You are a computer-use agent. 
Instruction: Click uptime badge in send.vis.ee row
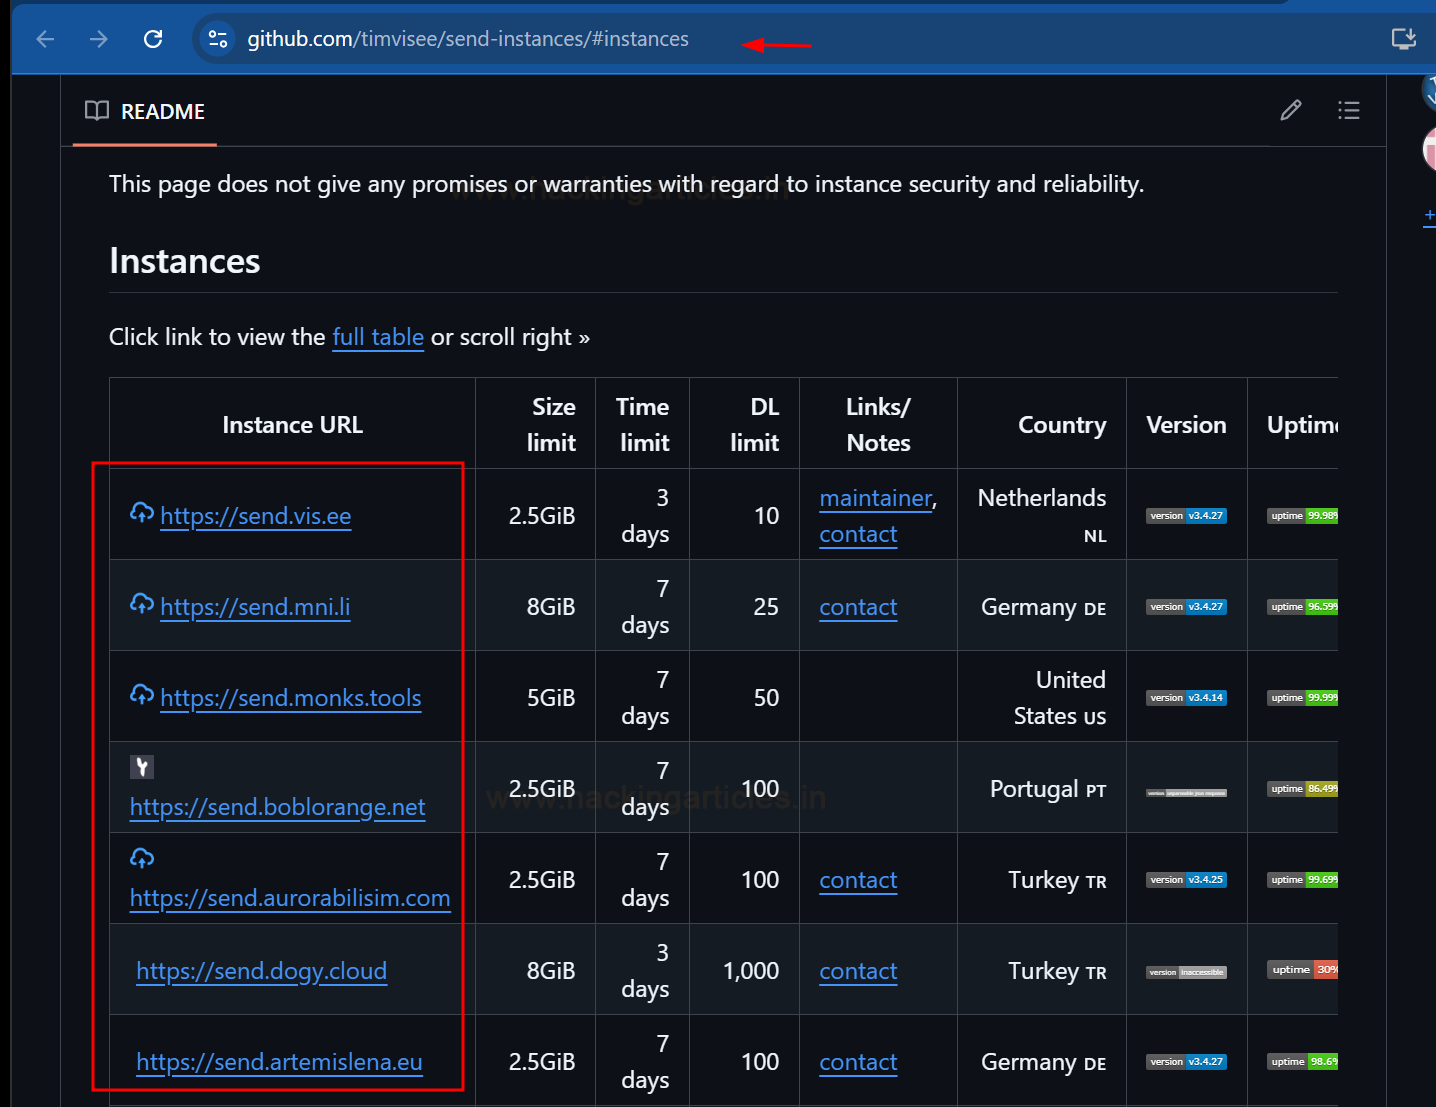[1302, 516]
